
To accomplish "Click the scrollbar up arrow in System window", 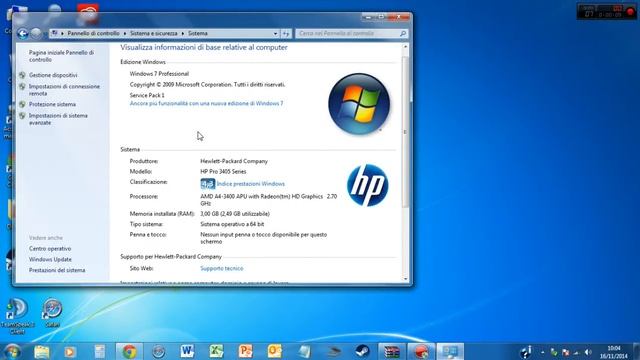I will (x=405, y=47).
